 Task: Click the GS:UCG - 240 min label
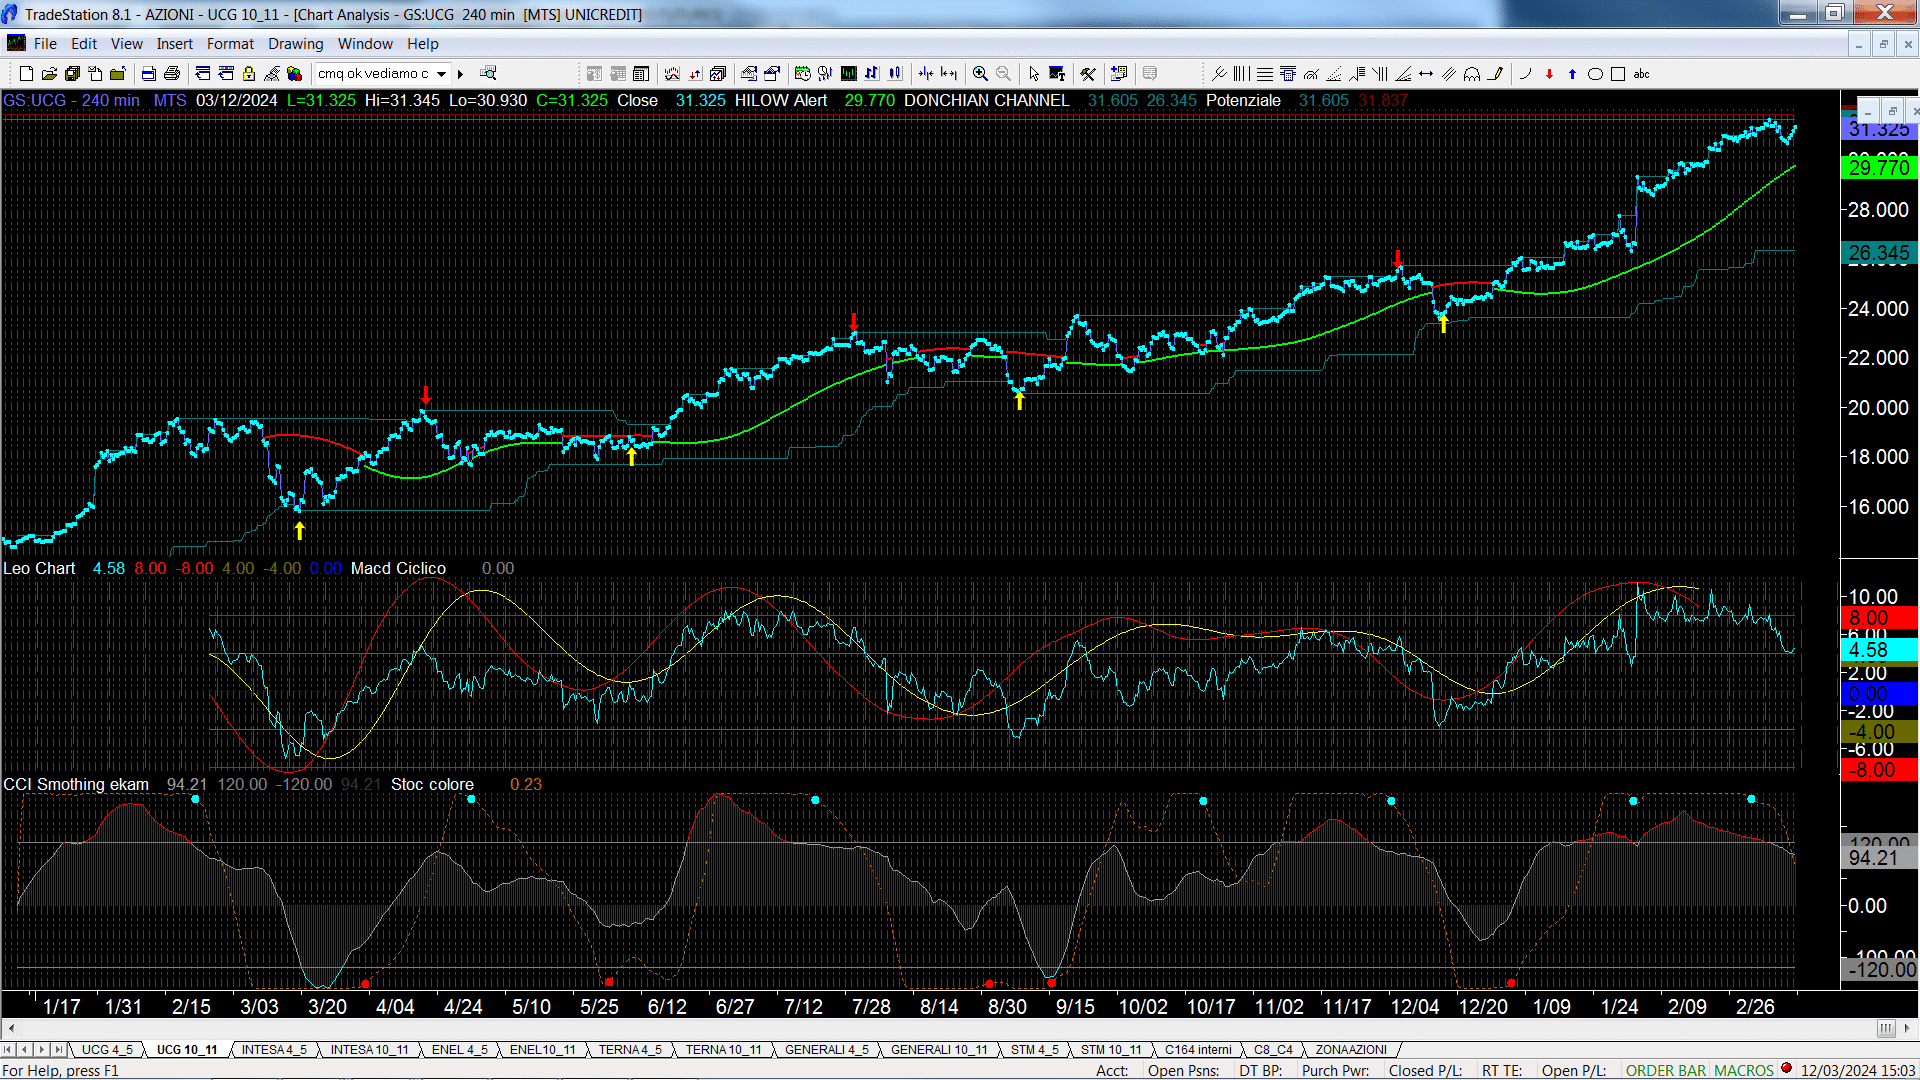(x=71, y=101)
